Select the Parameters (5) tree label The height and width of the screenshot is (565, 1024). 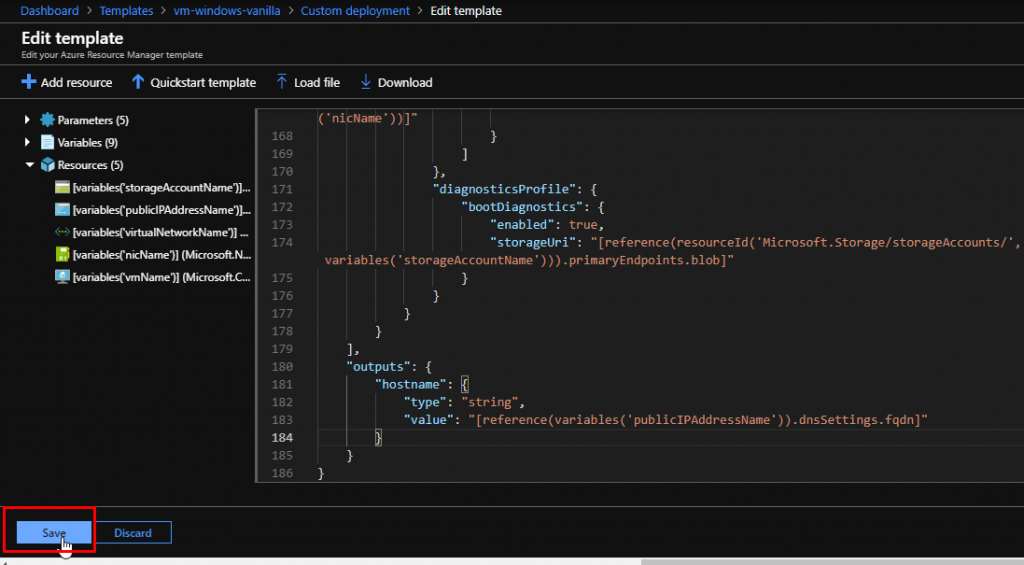[x=93, y=120]
